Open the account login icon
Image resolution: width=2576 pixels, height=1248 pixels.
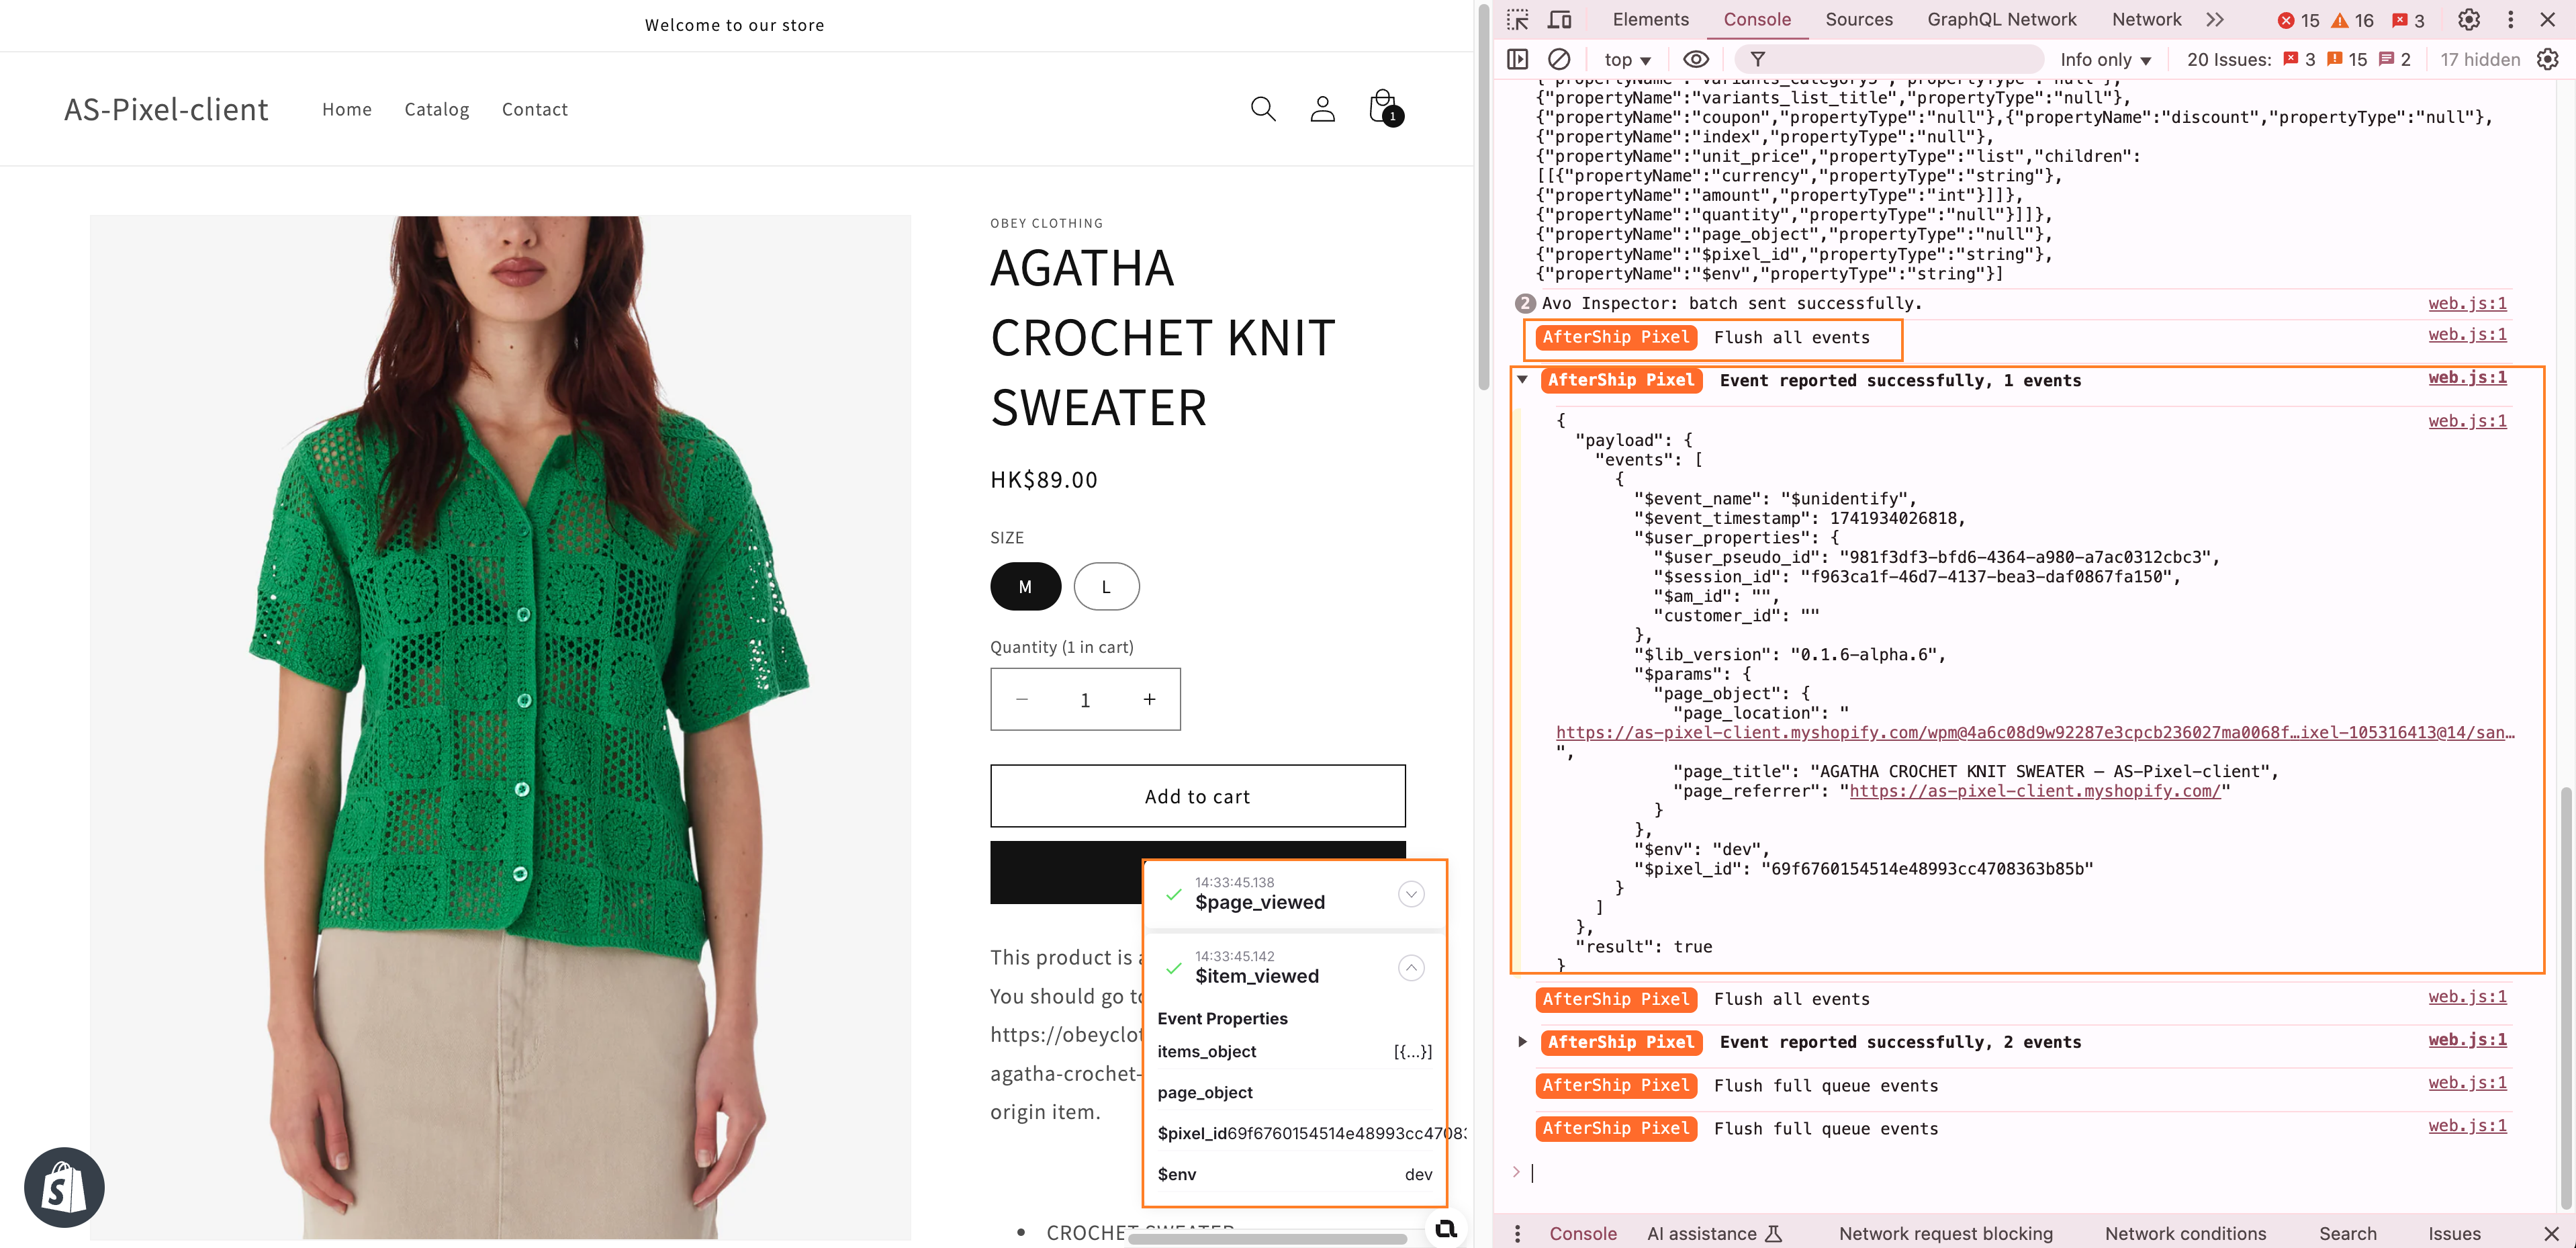[x=1322, y=109]
